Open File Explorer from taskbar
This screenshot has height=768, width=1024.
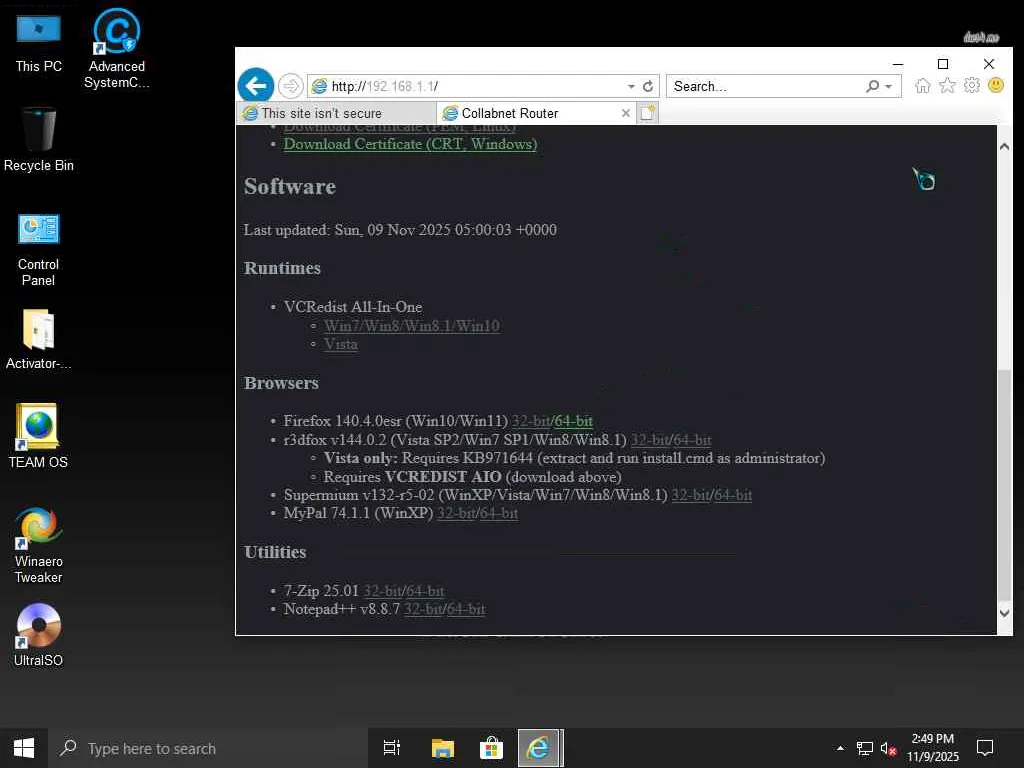(442, 748)
